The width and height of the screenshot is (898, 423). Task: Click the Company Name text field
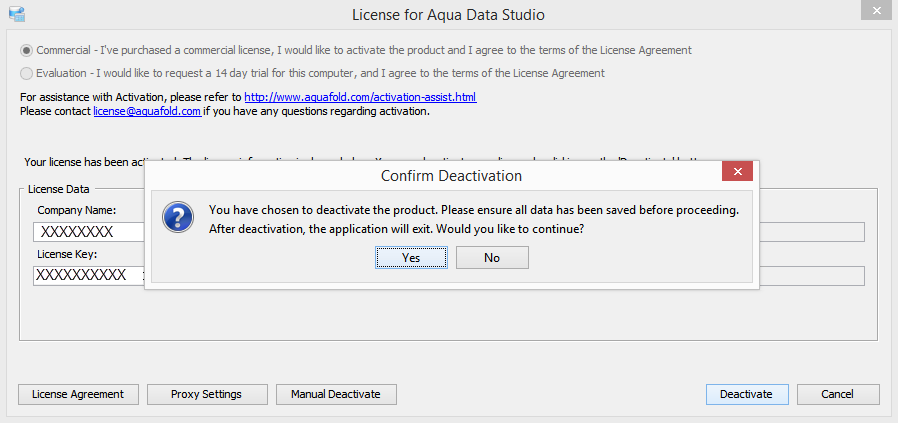pyautogui.click(x=88, y=232)
